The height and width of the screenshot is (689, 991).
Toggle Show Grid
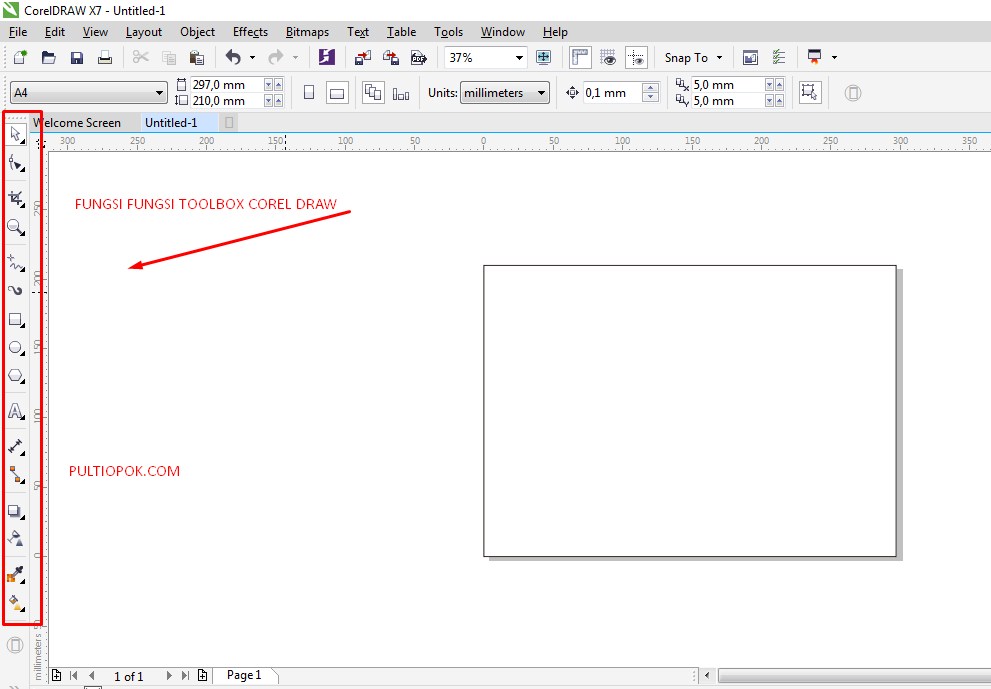608,58
